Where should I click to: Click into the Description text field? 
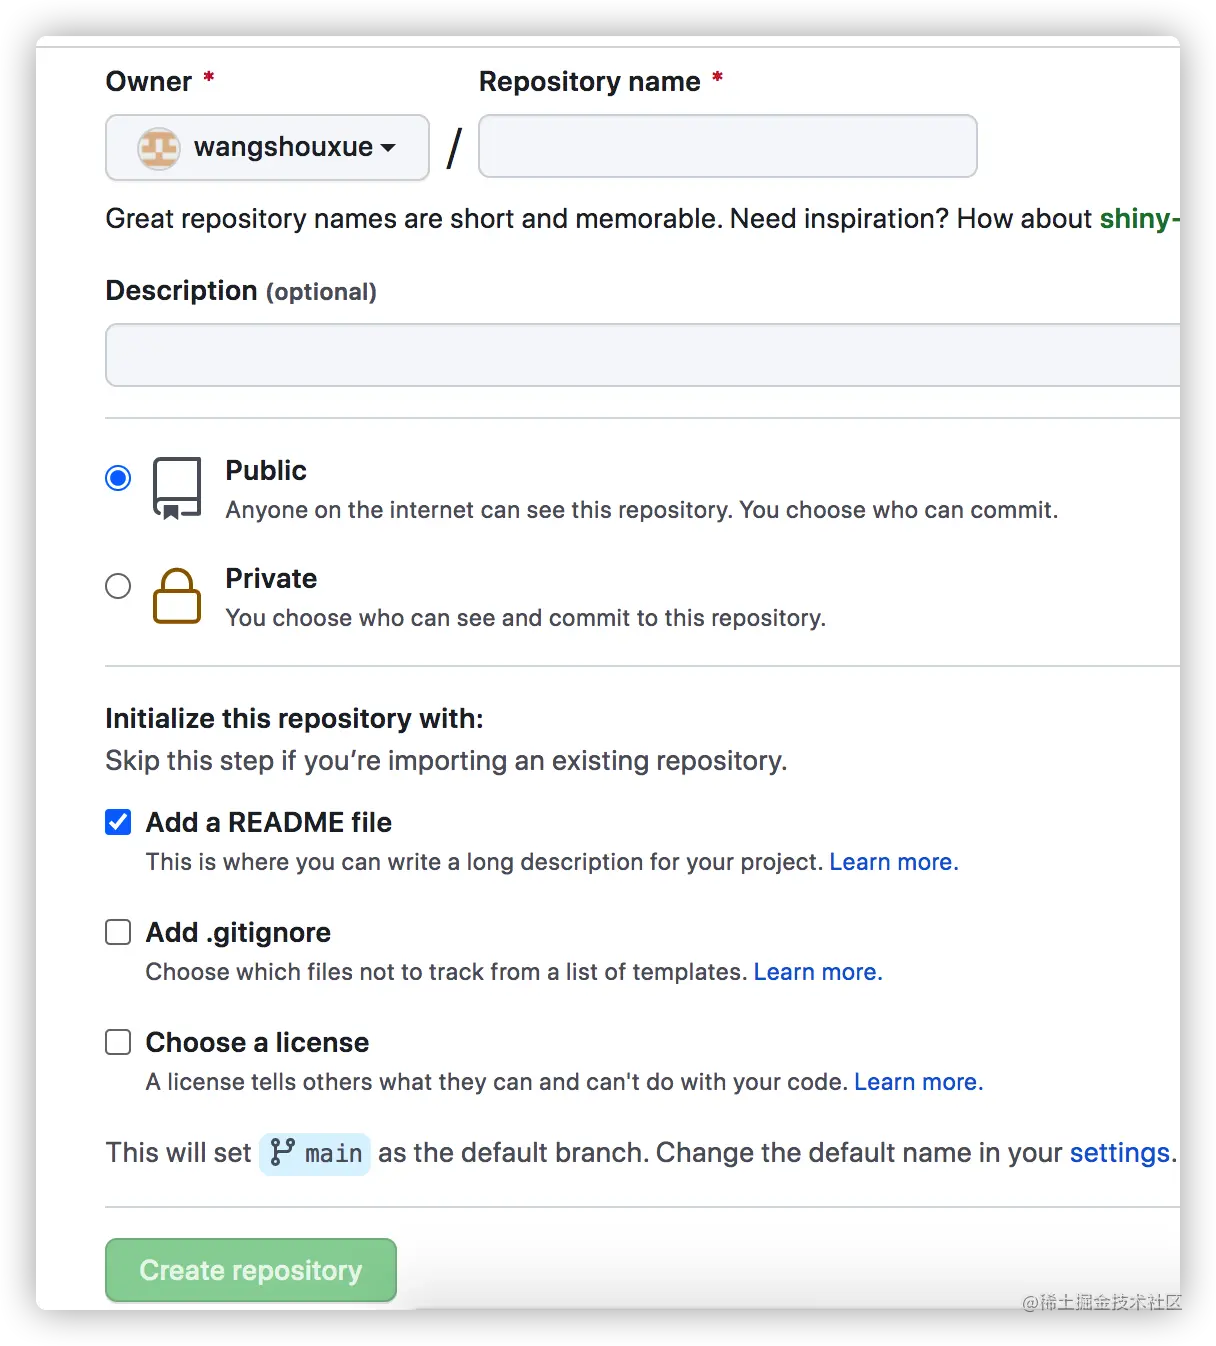pos(642,355)
